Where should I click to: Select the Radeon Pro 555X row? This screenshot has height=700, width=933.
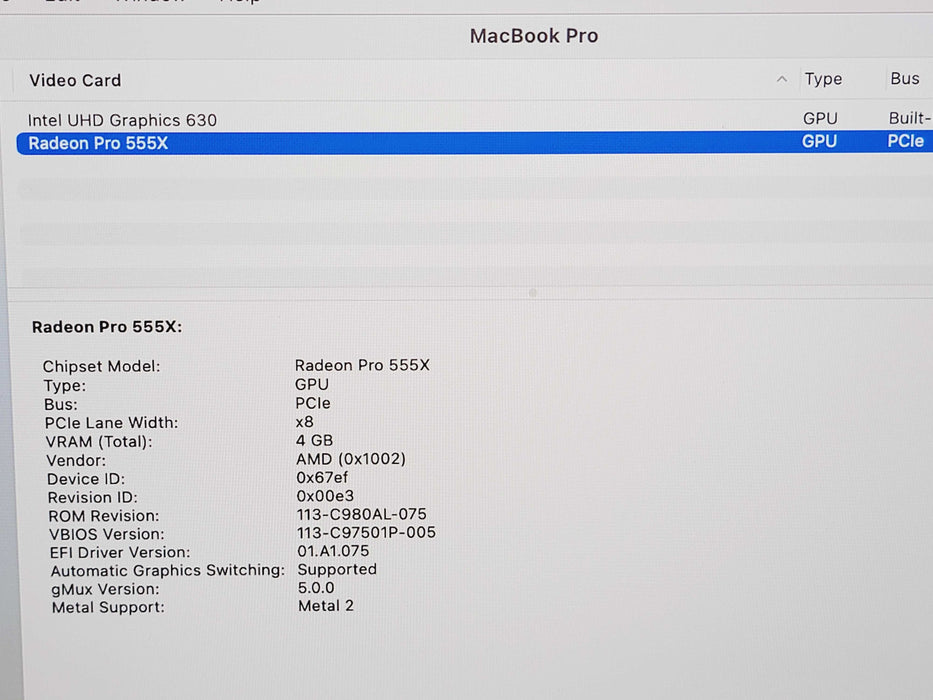click(474, 143)
